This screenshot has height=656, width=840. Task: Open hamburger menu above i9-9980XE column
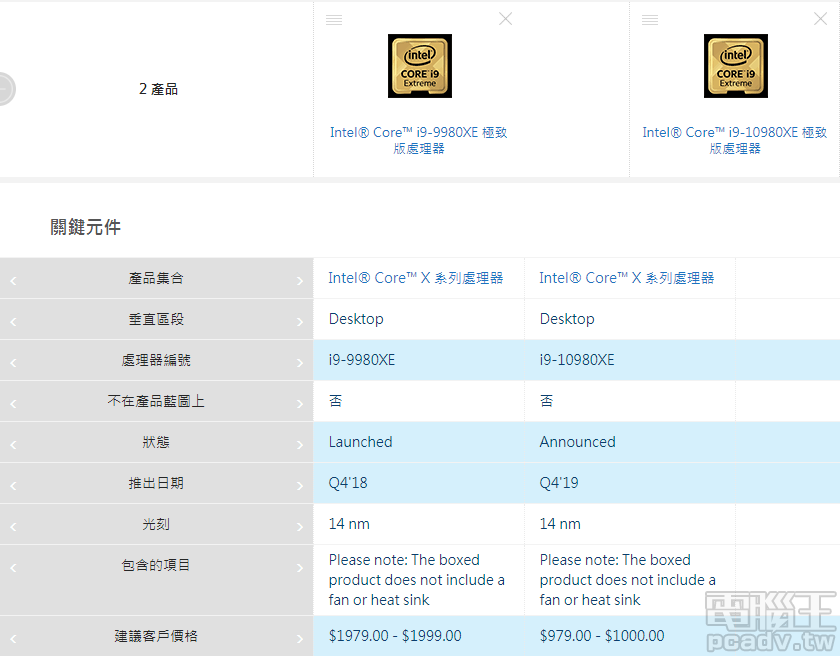(333, 19)
